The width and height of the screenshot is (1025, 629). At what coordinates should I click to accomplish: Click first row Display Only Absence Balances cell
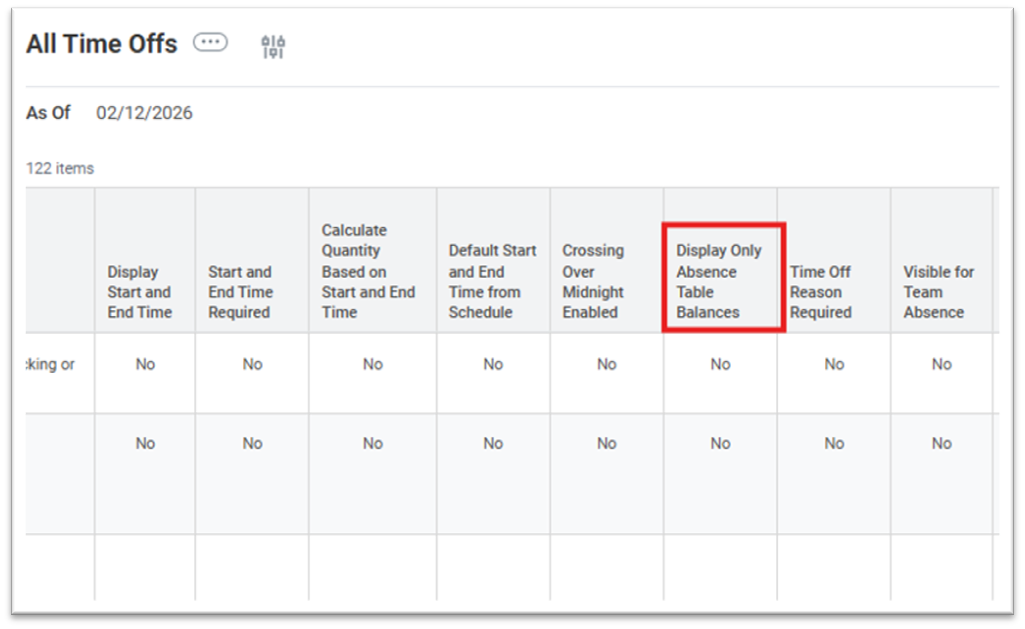[x=721, y=365]
